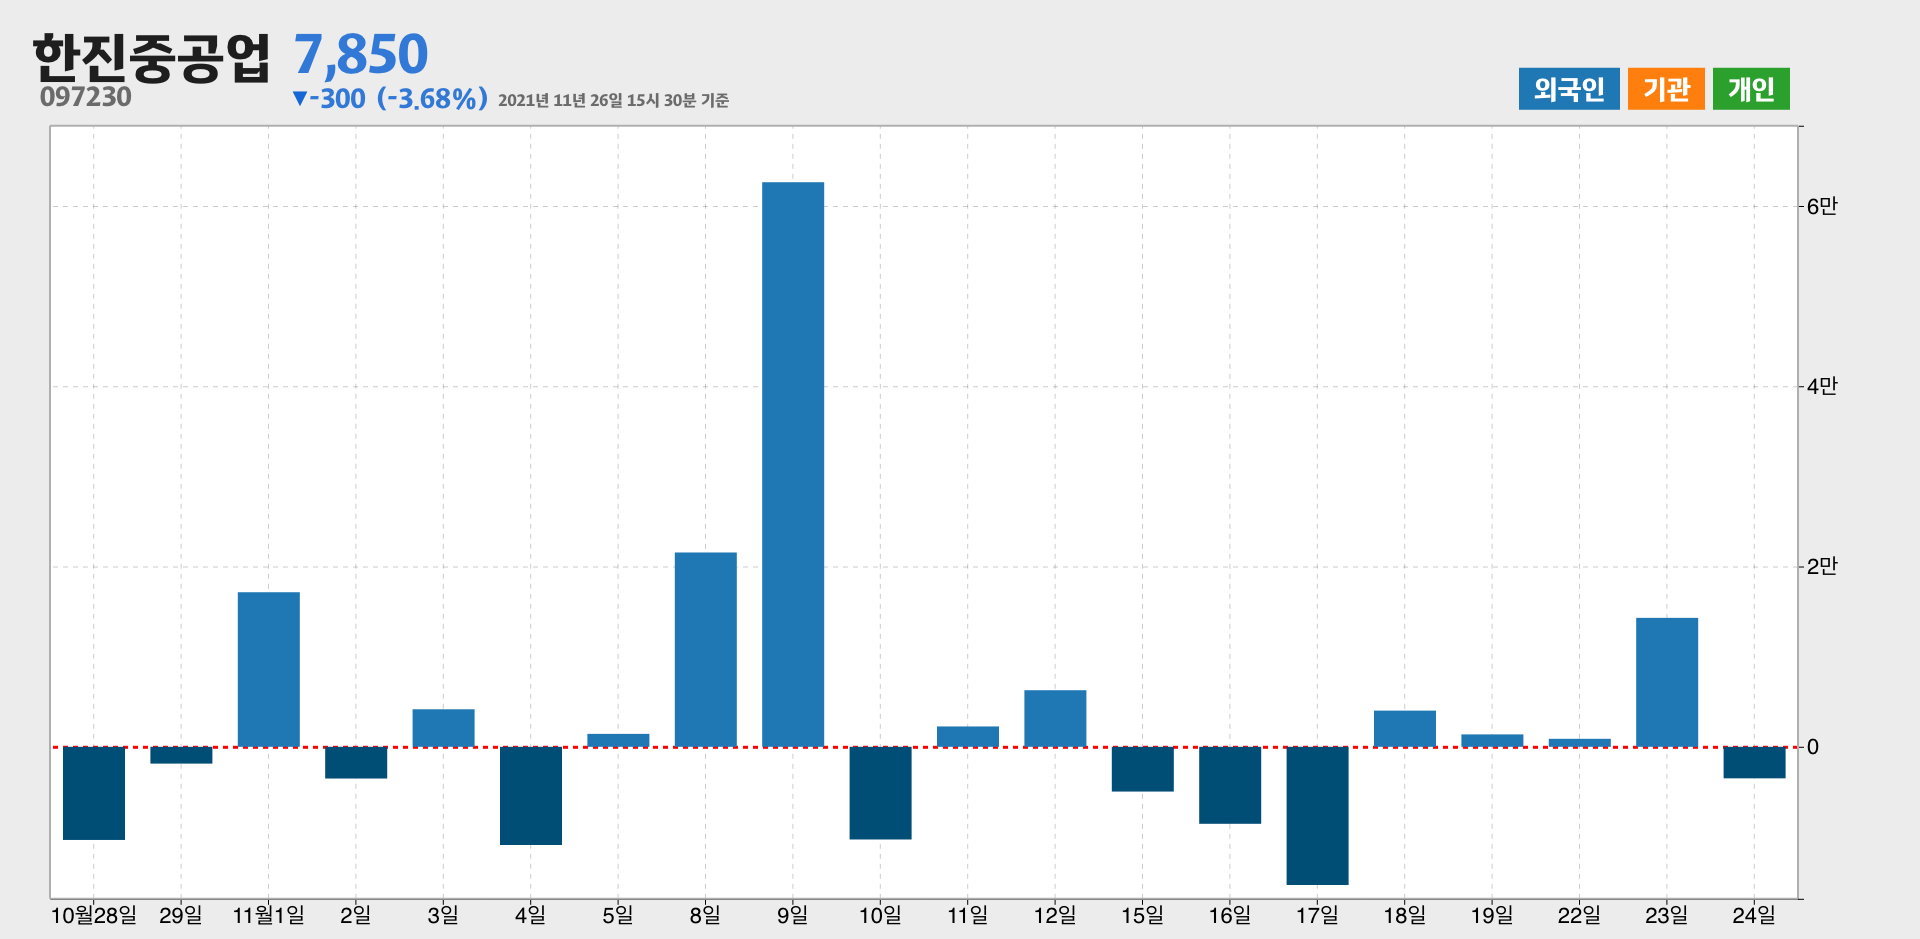Click the 4만 y-axis label
This screenshot has width=1920, height=939.
coord(1822,386)
